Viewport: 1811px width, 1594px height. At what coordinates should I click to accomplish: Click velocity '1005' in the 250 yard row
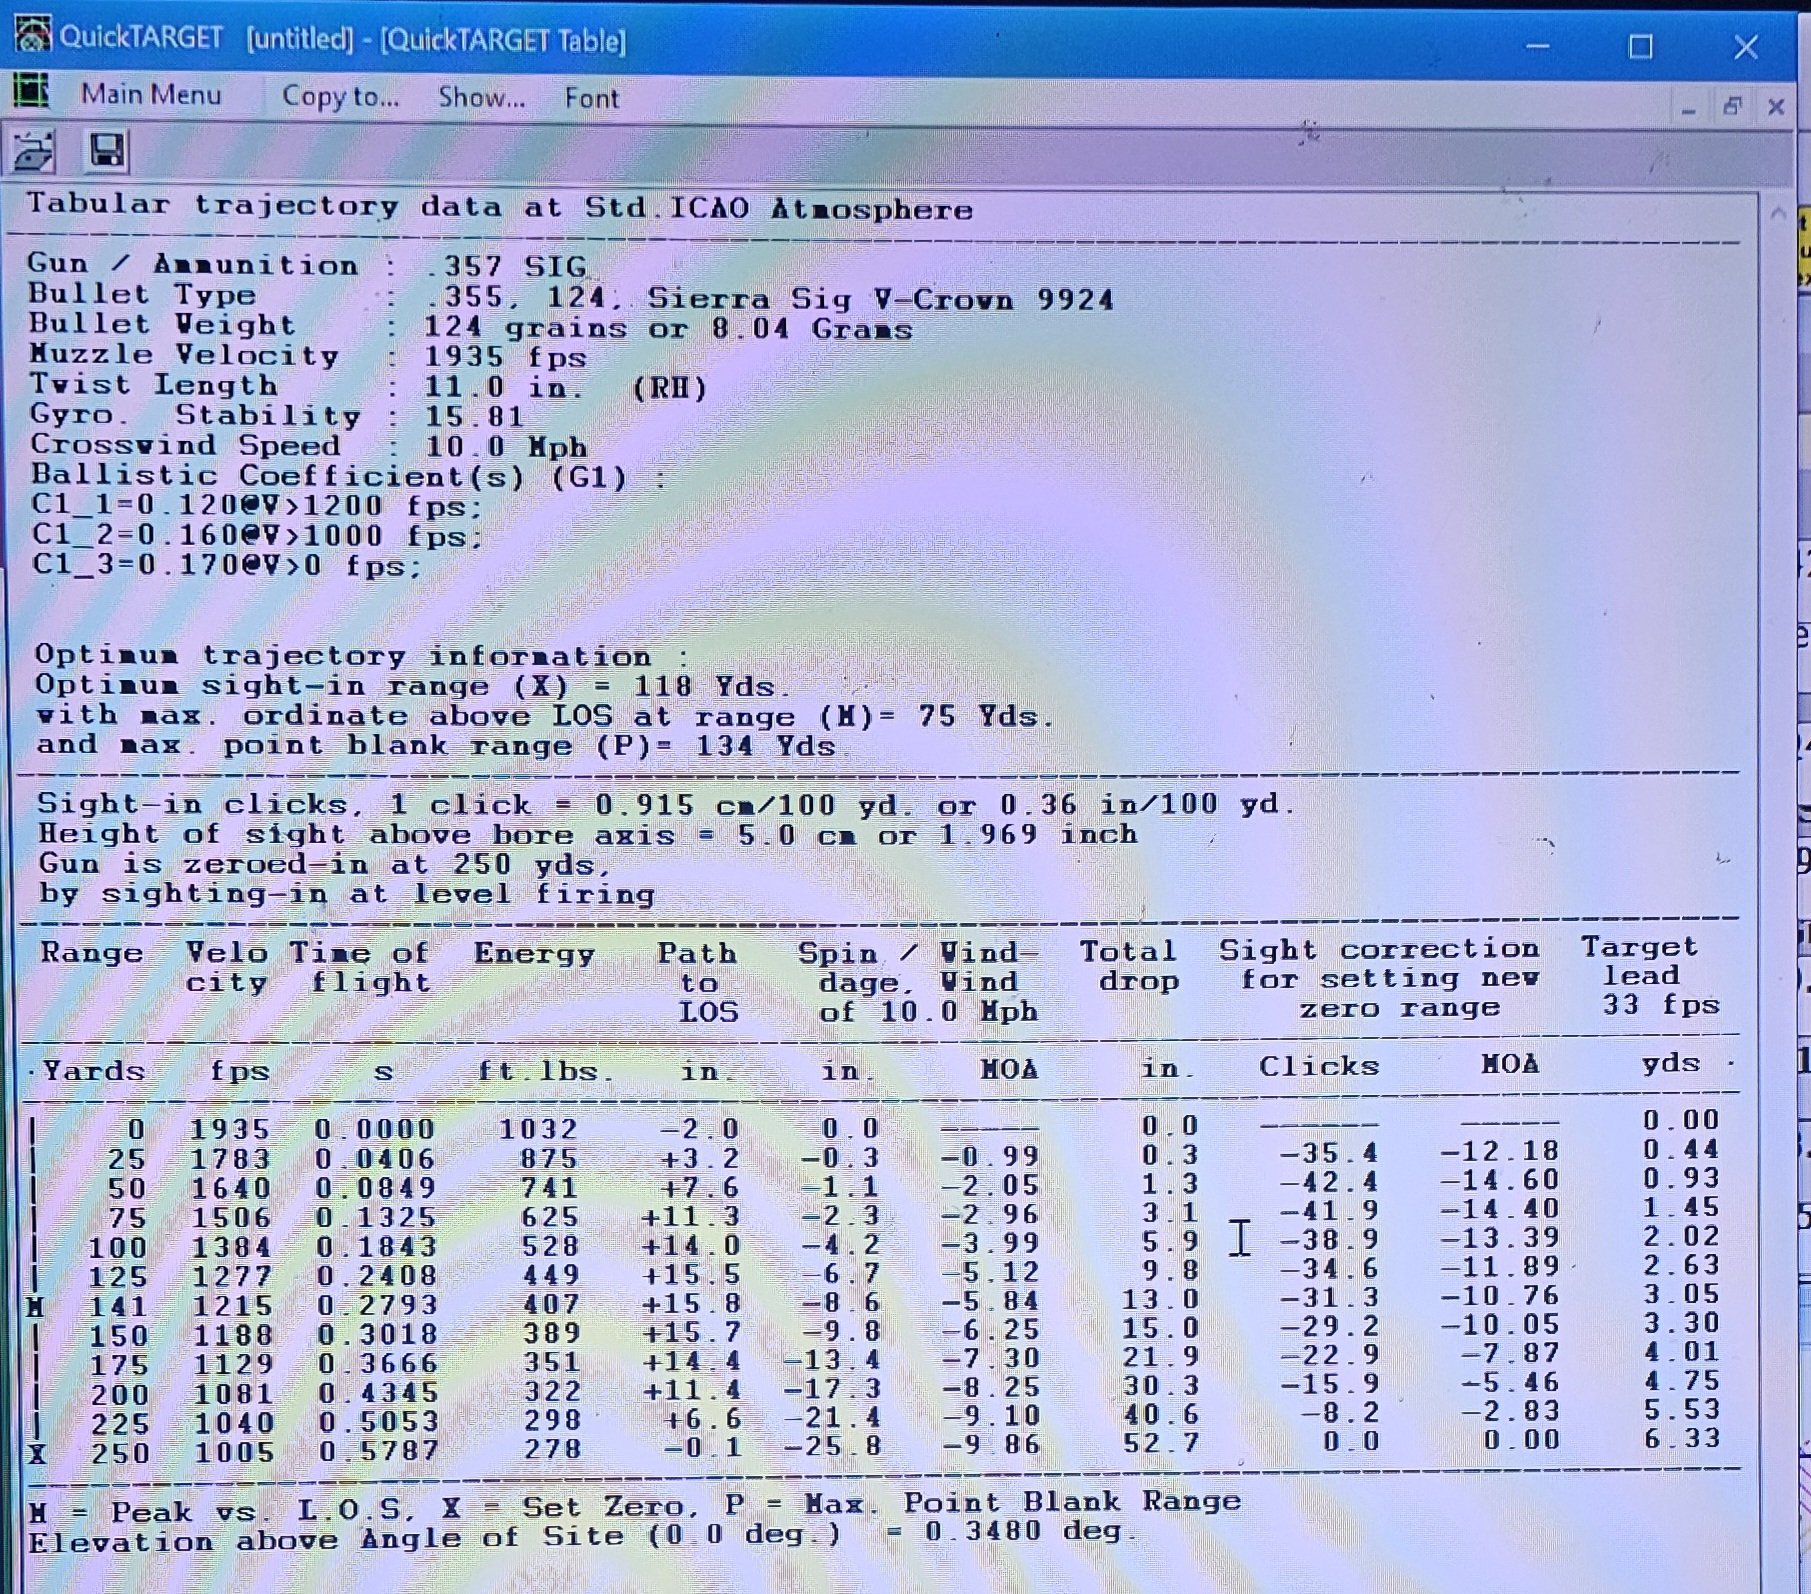pos(234,1452)
